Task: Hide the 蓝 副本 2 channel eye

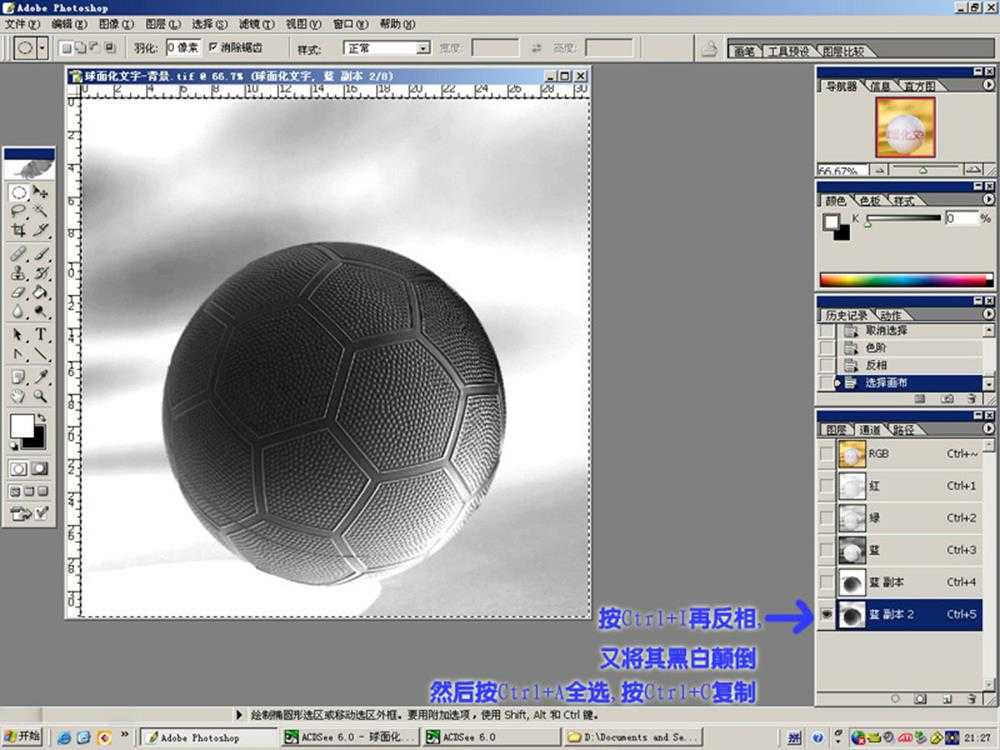Action: click(827, 614)
